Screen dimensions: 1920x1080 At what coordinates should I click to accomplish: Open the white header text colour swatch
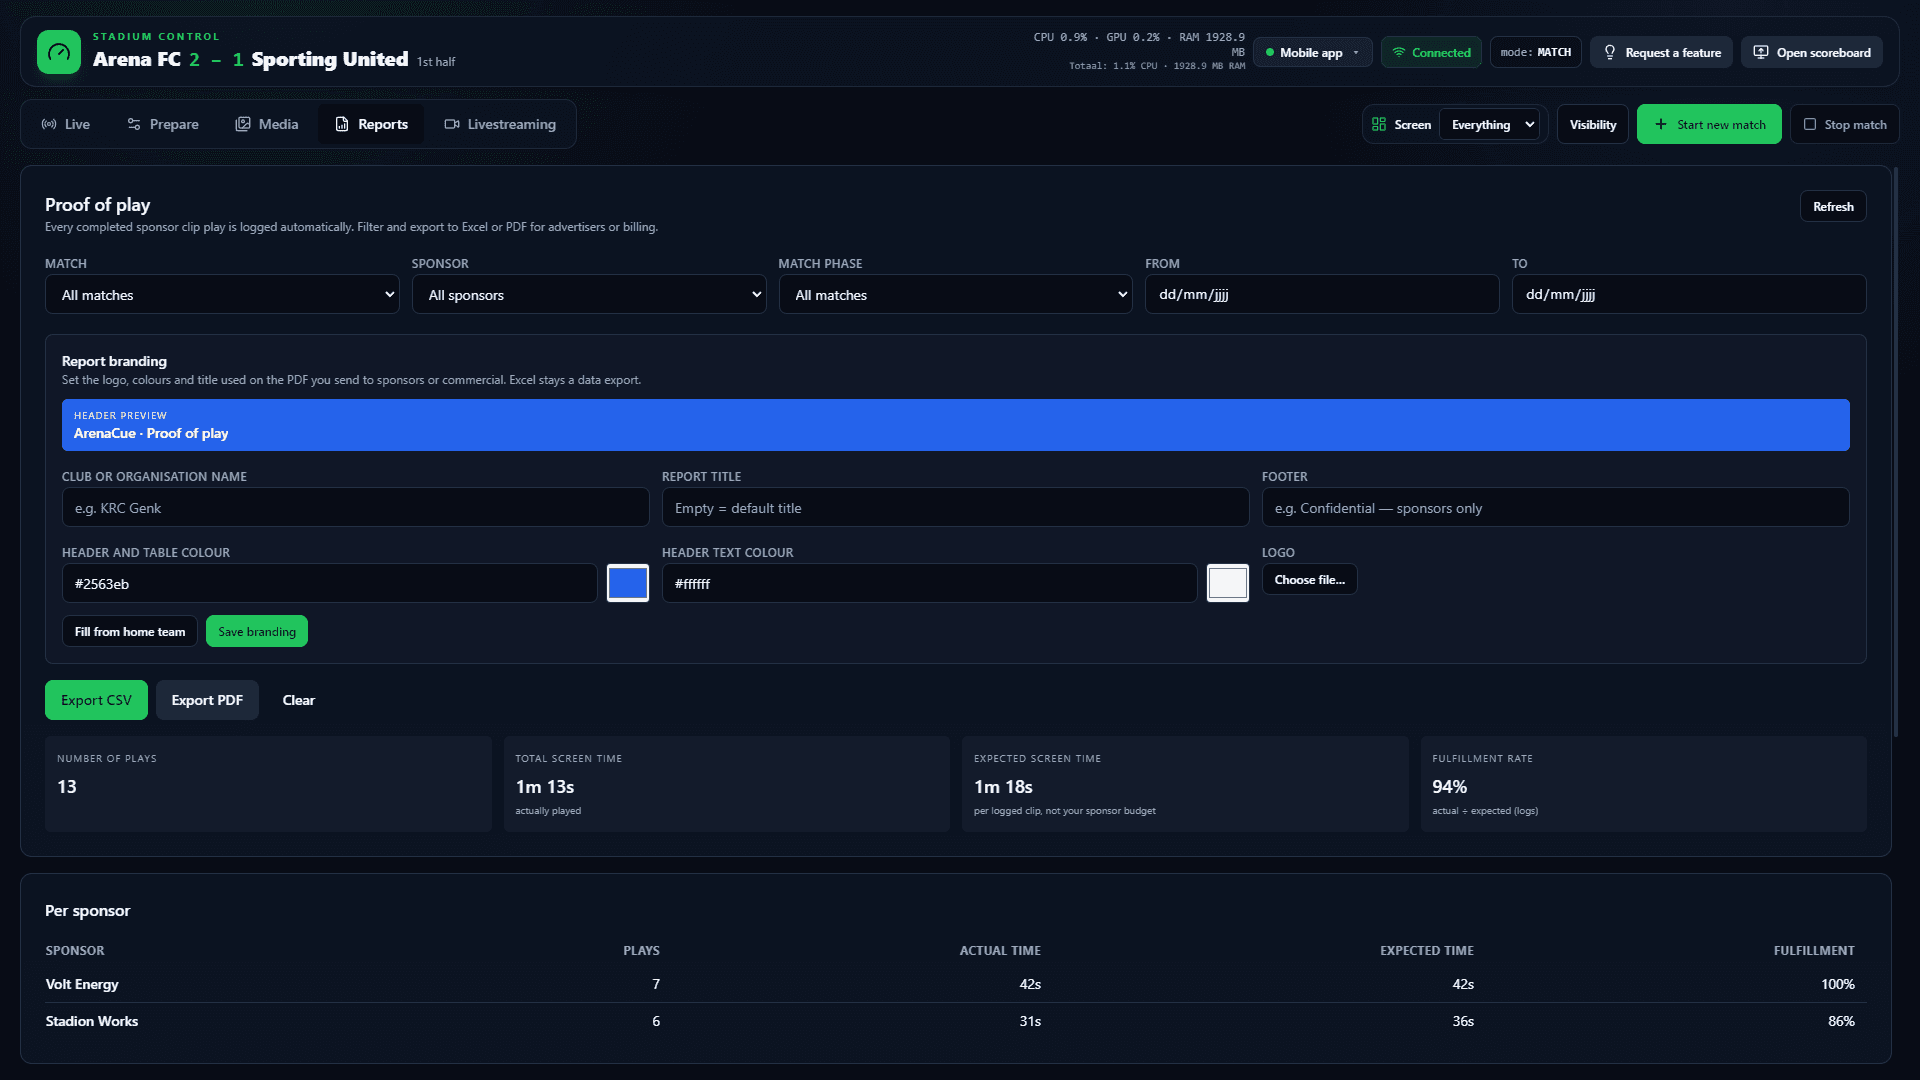coord(1228,583)
